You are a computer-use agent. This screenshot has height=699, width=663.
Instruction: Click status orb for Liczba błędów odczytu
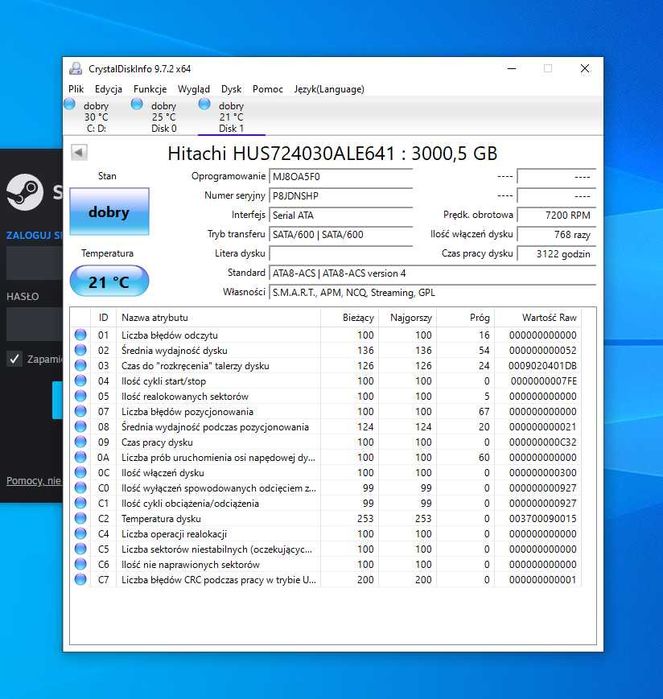click(81, 335)
